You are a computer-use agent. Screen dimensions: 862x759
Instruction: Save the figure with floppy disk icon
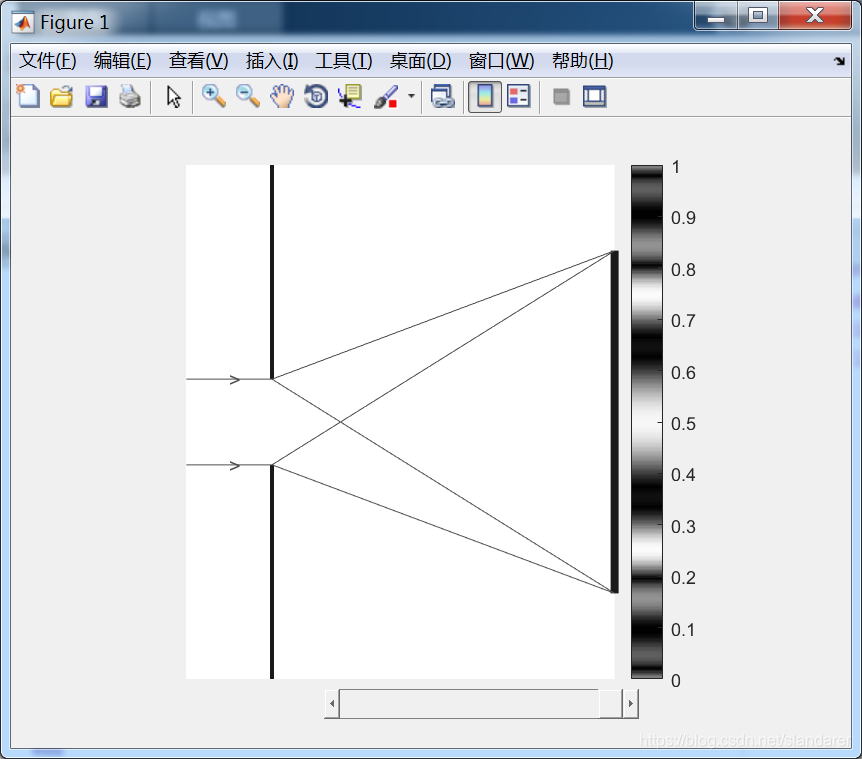96,96
